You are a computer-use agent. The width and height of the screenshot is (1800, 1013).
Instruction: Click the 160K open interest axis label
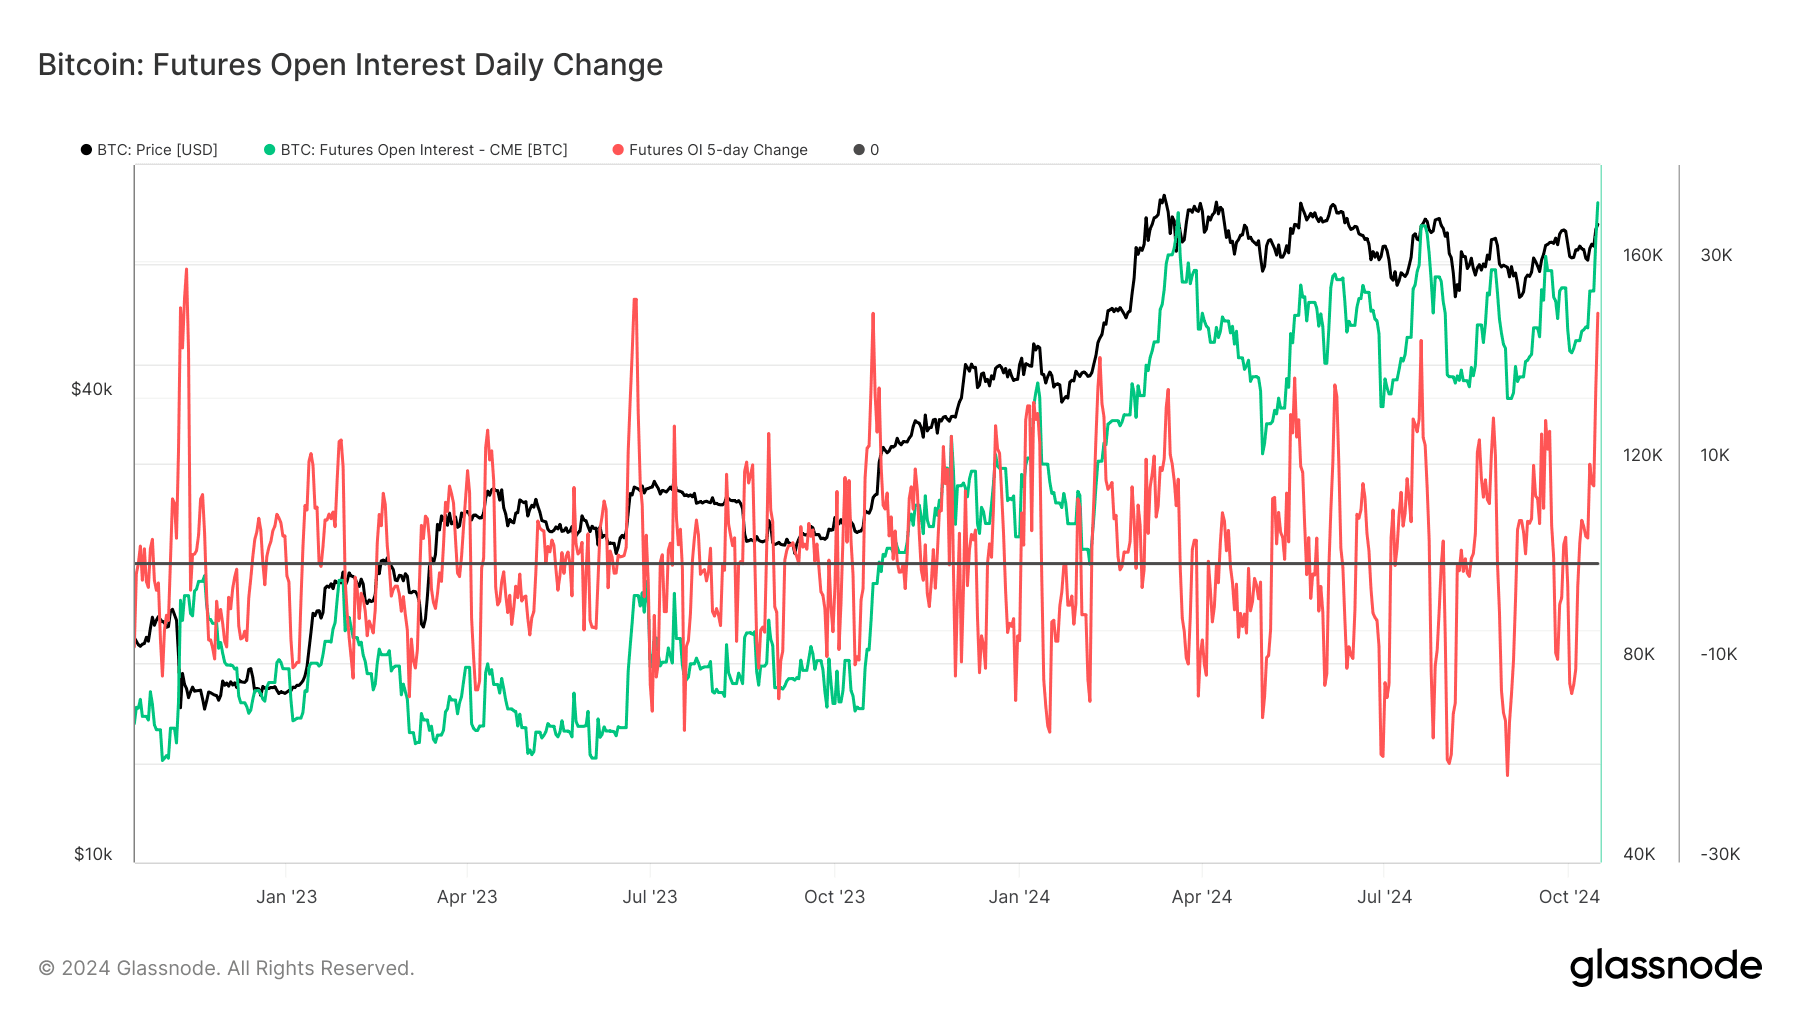pyautogui.click(x=1643, y=255)
